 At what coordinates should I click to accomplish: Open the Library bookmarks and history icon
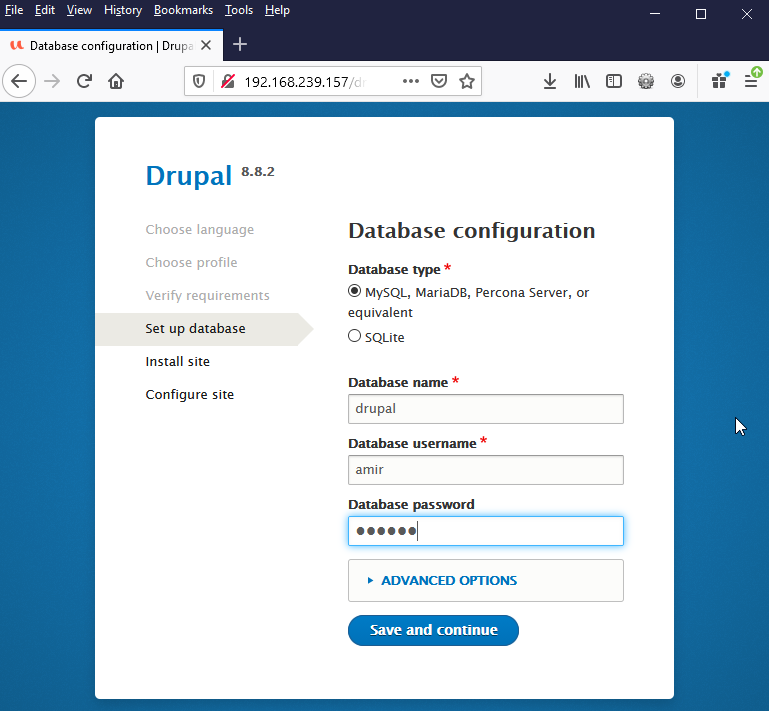[x=582, y=81]
